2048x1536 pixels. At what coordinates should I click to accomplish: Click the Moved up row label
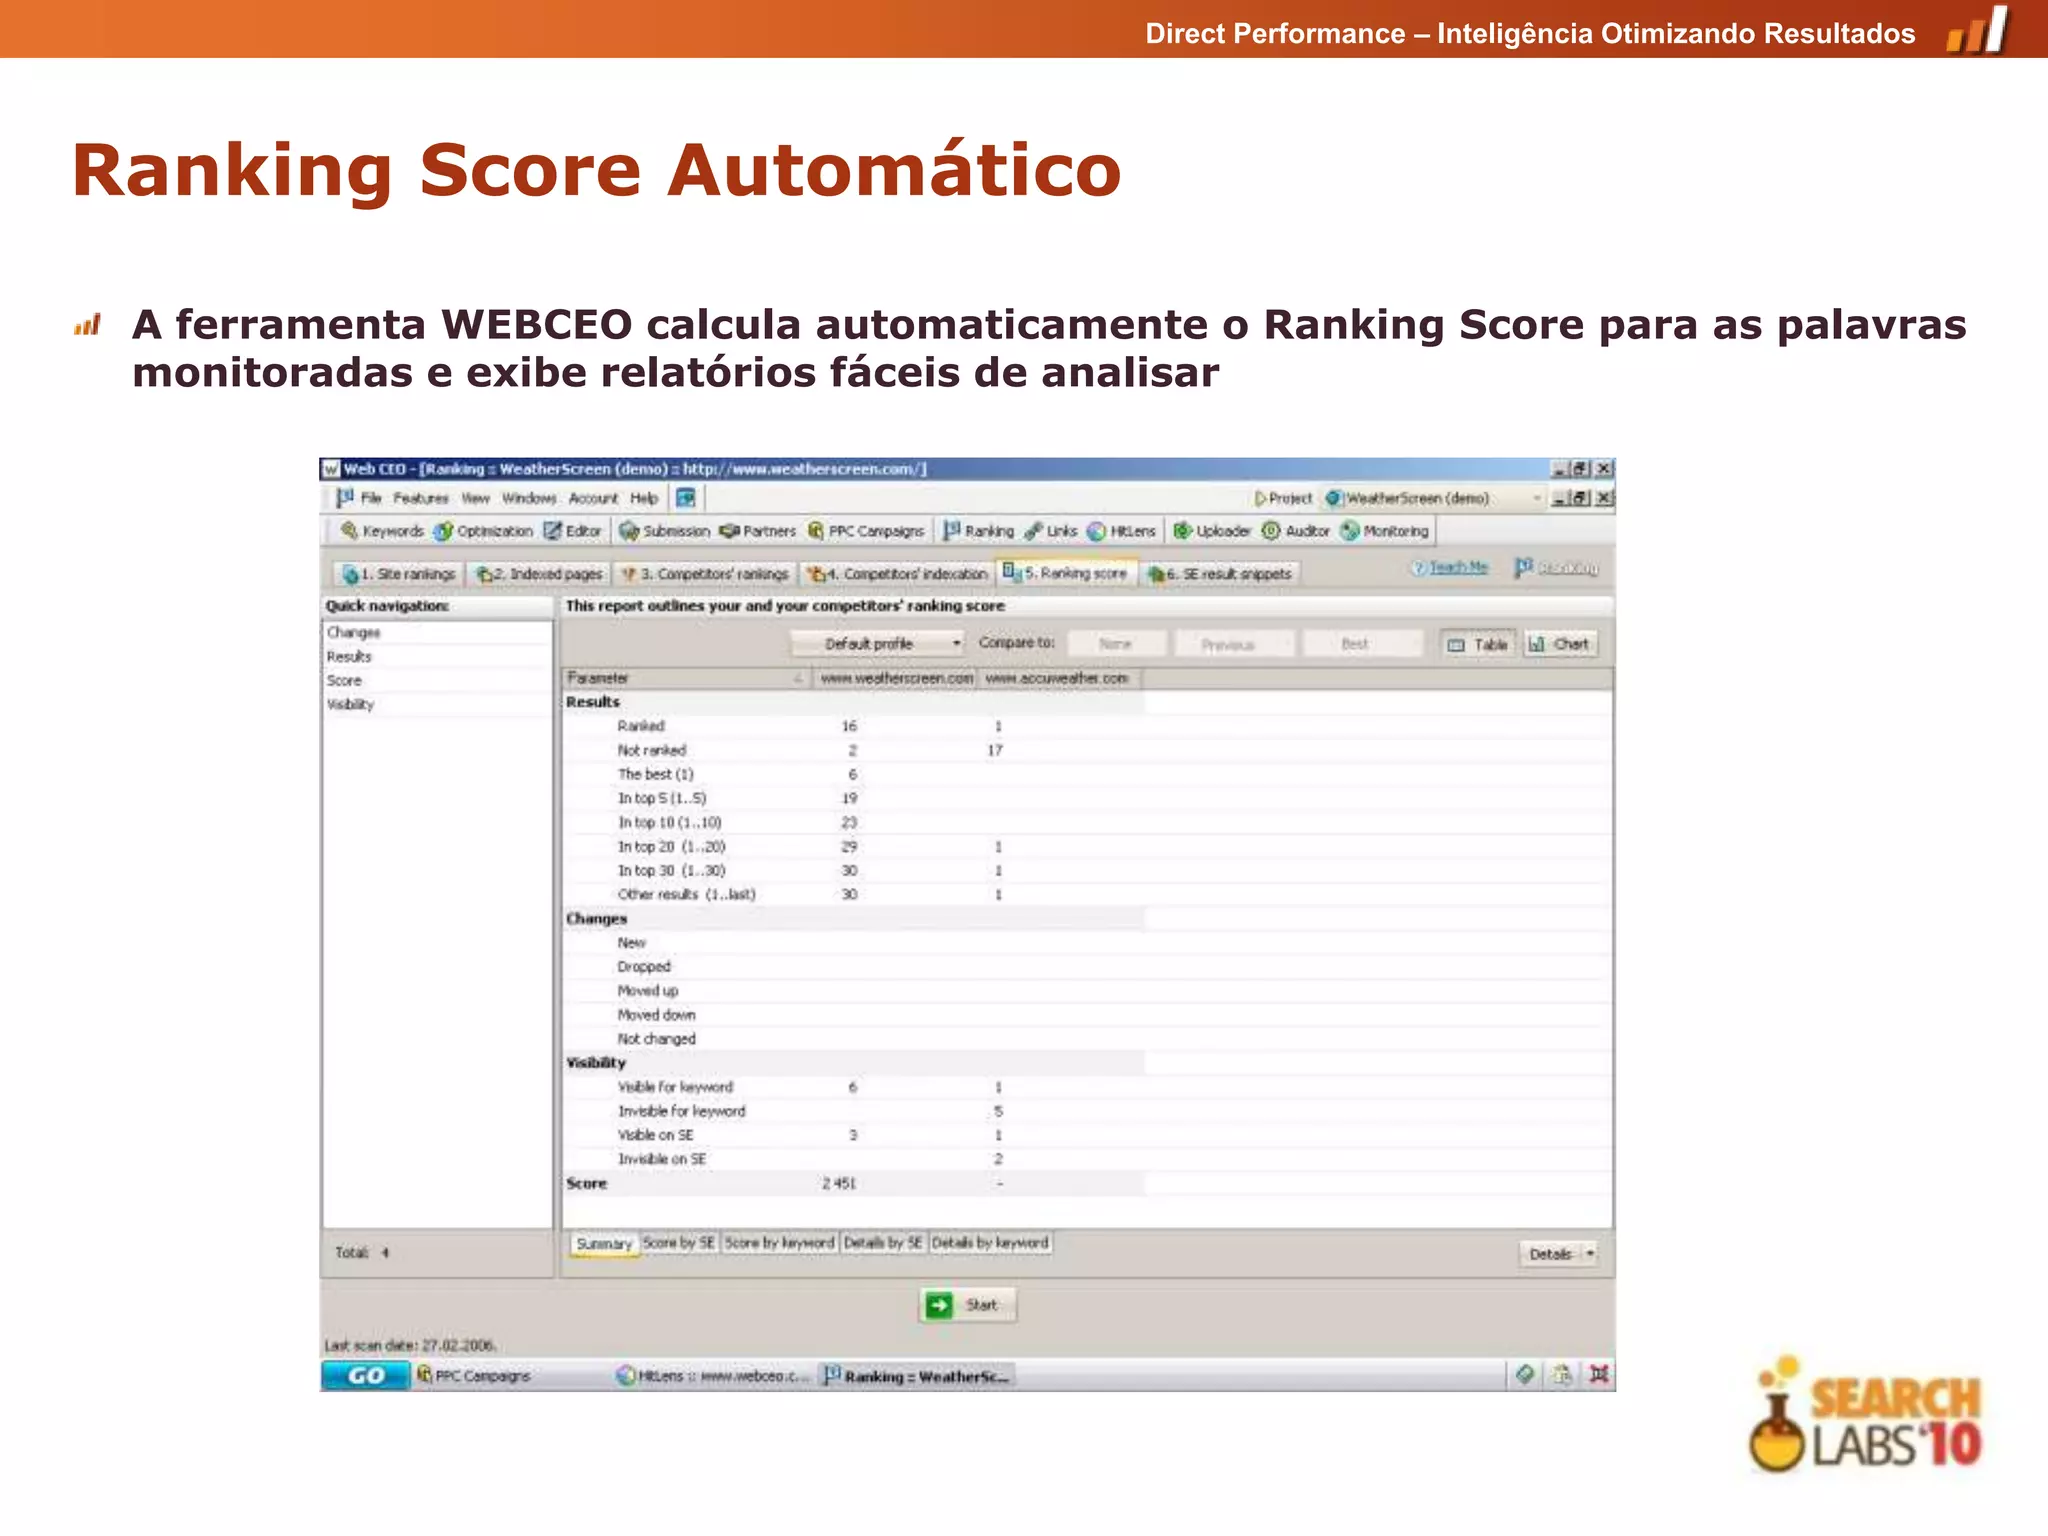pyautogui.click(x=647, y=990)
